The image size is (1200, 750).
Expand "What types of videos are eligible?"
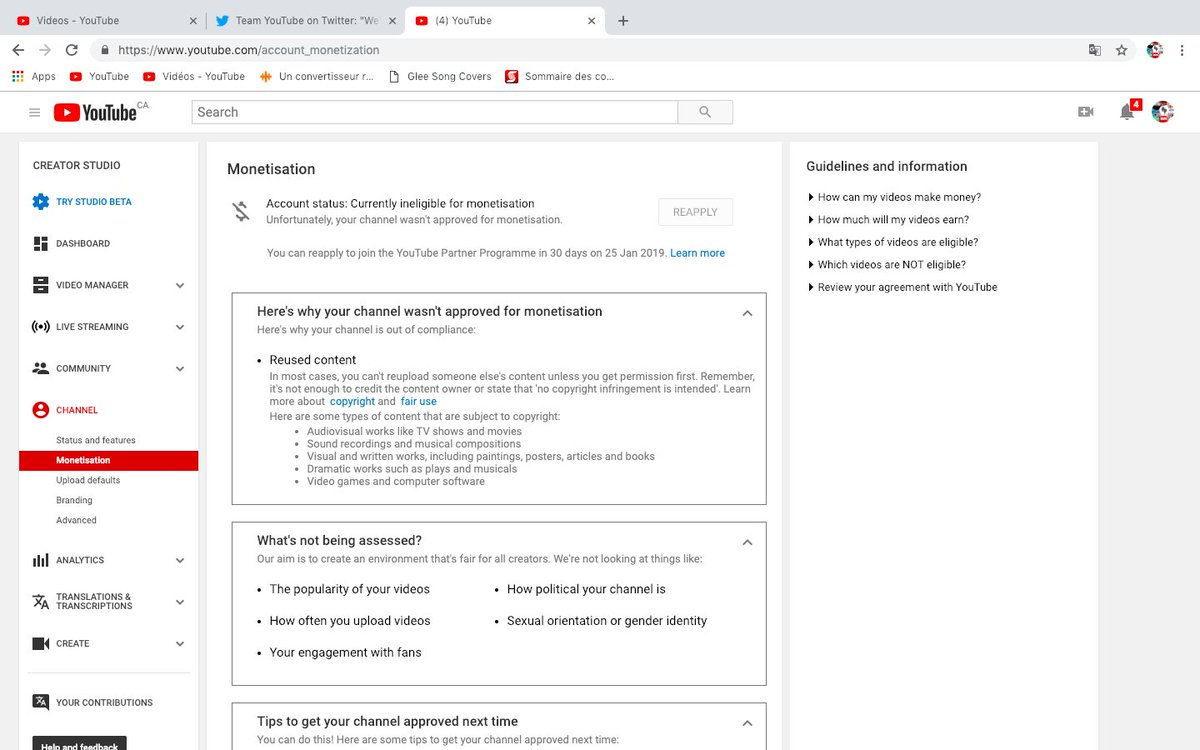pos(893,242)
